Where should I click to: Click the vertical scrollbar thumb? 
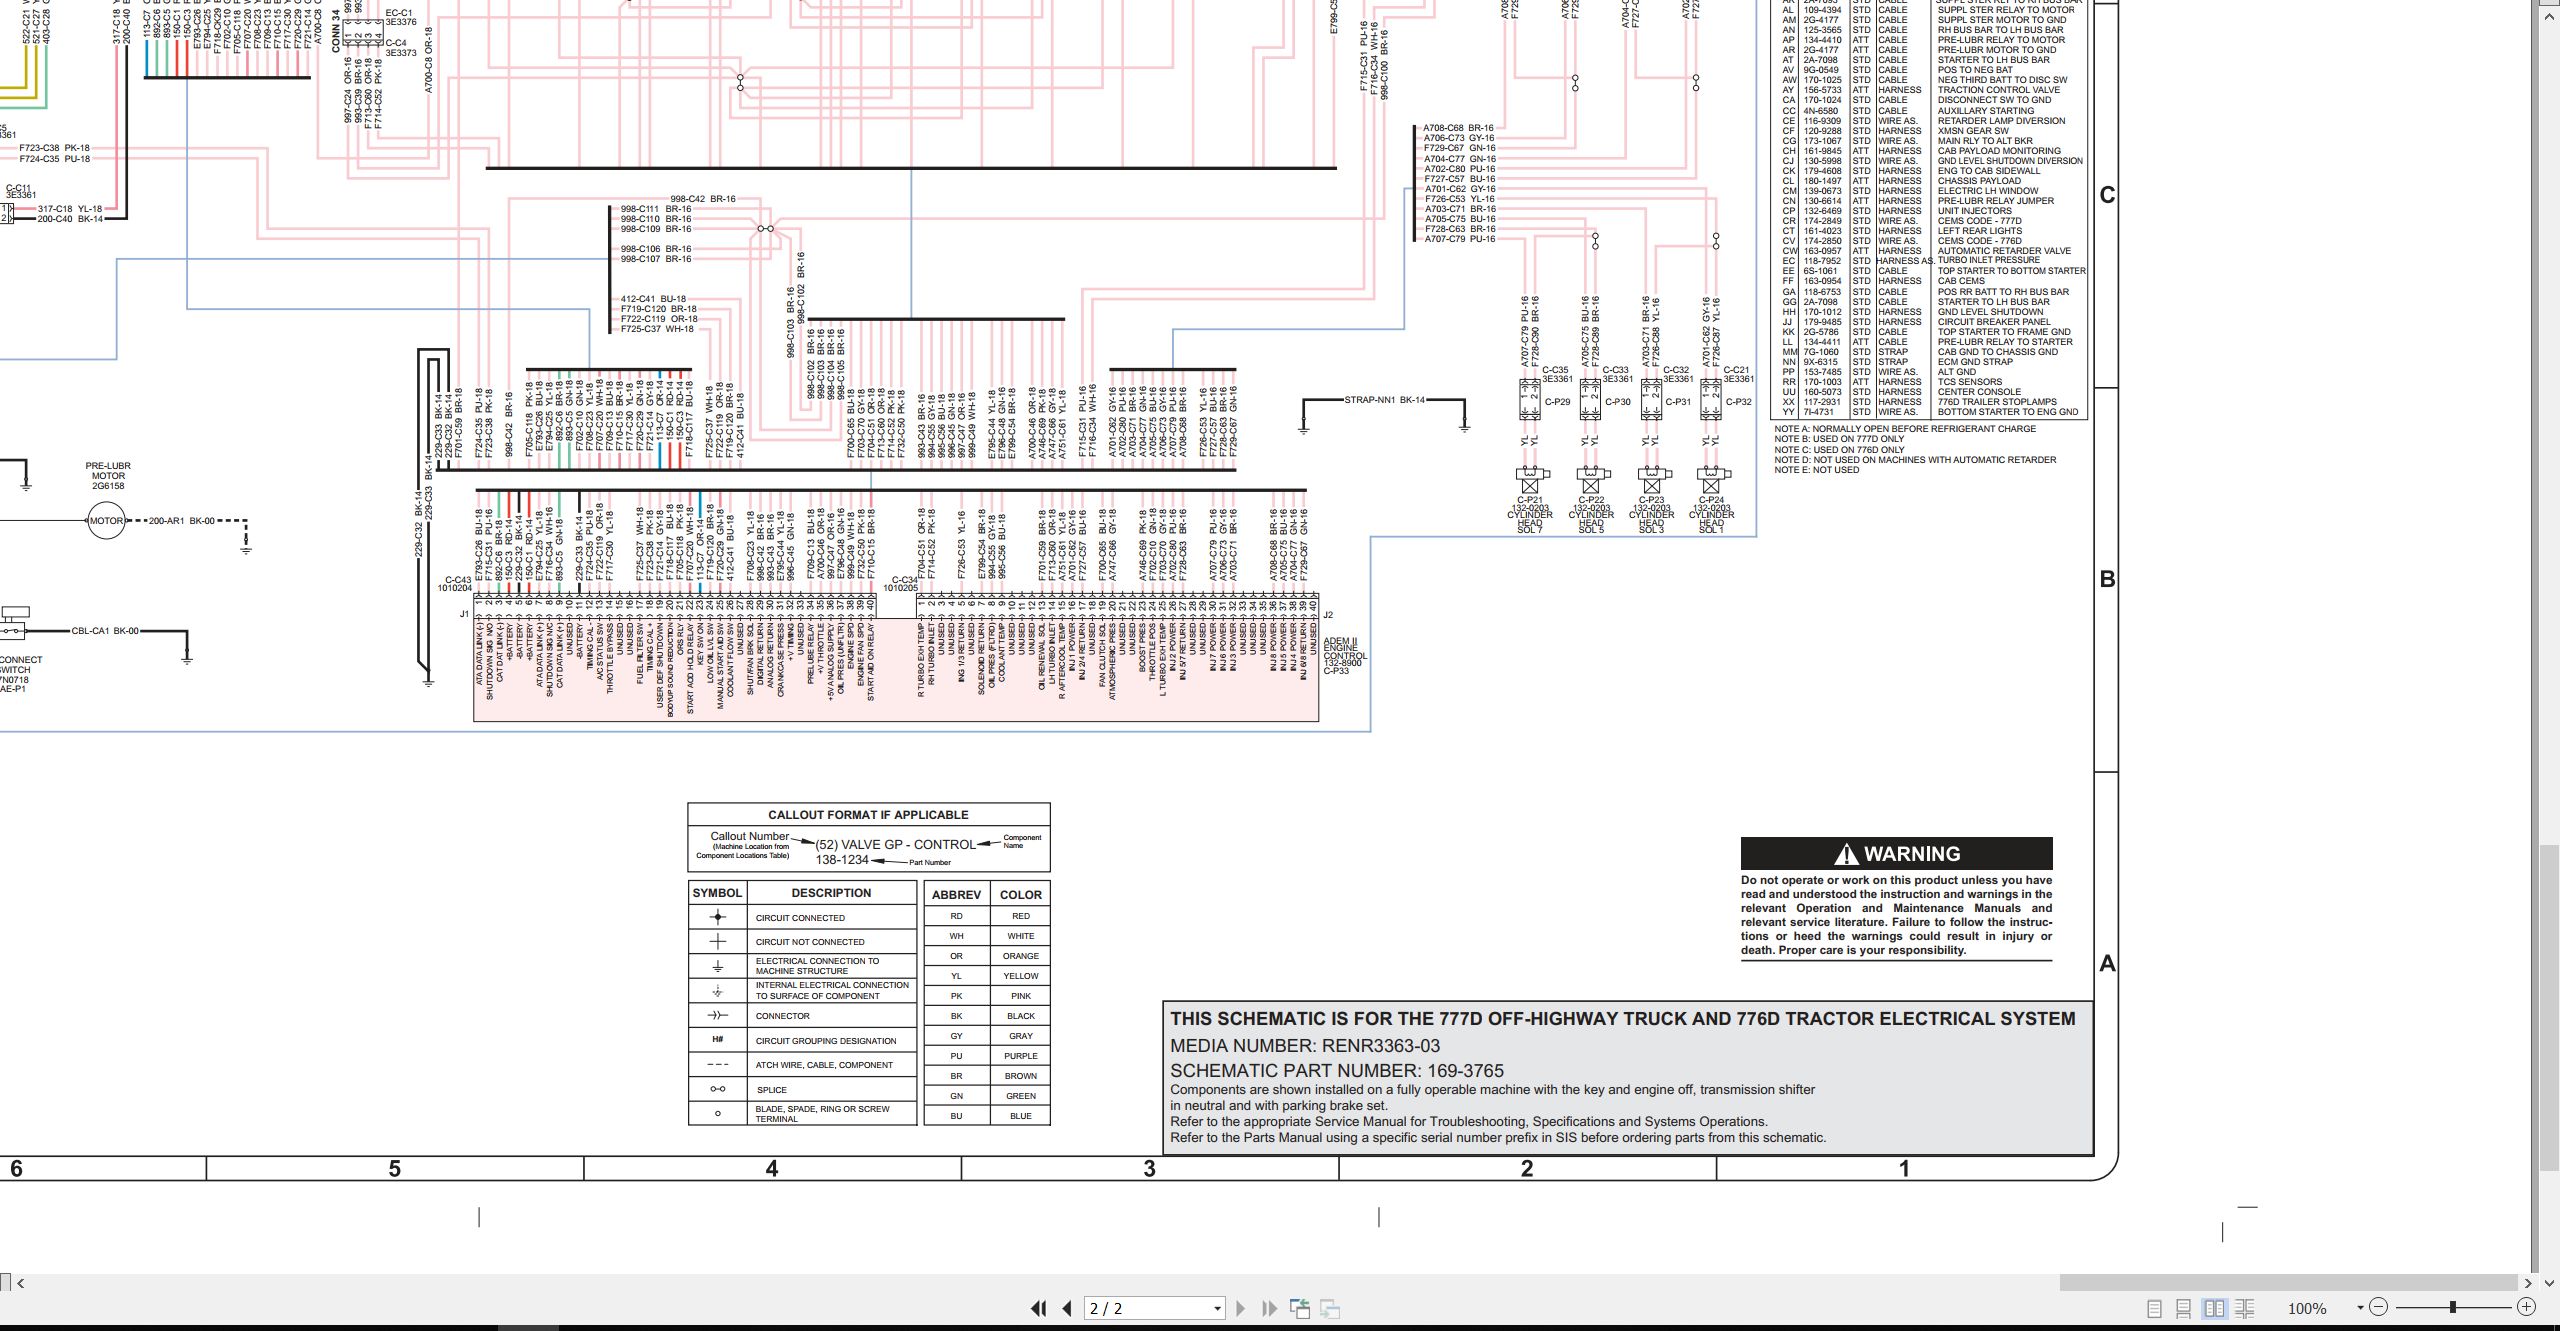click(x=2550, y=1006)
